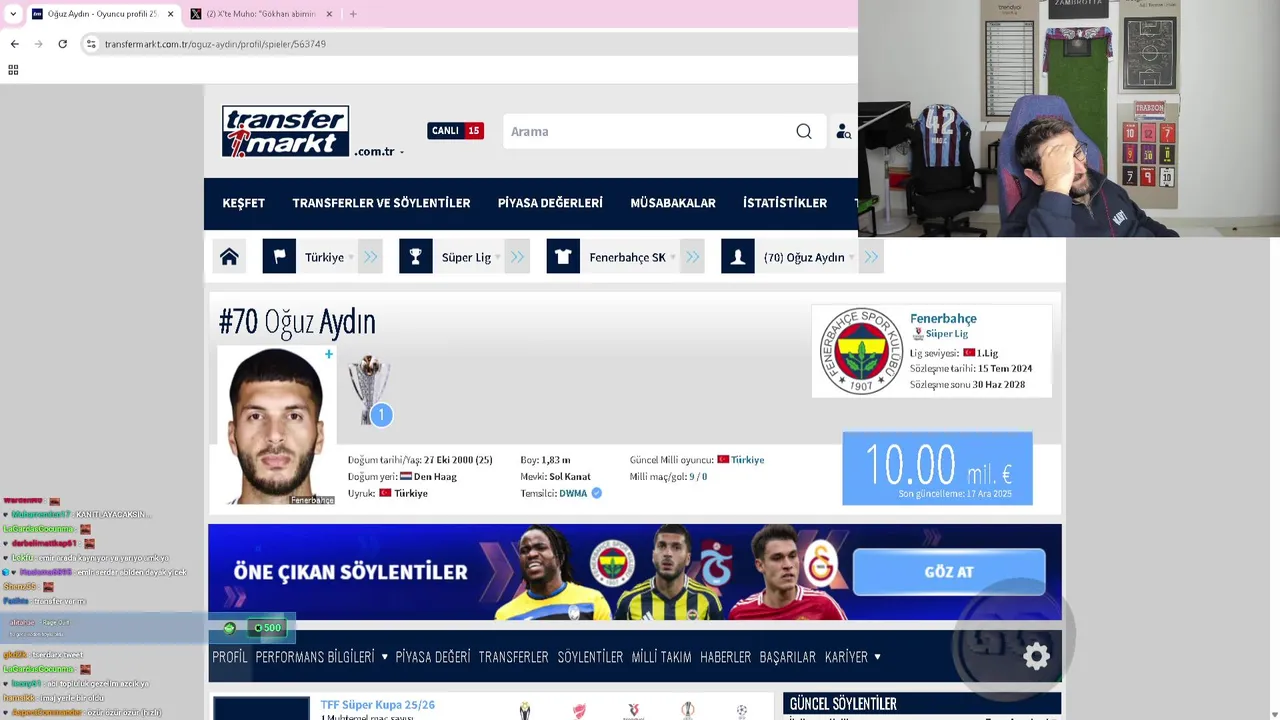The width and height of the screenshot is (1280, 720).
Task: Open the Fenerbahçe club name link
Action: tap(943, 318)
